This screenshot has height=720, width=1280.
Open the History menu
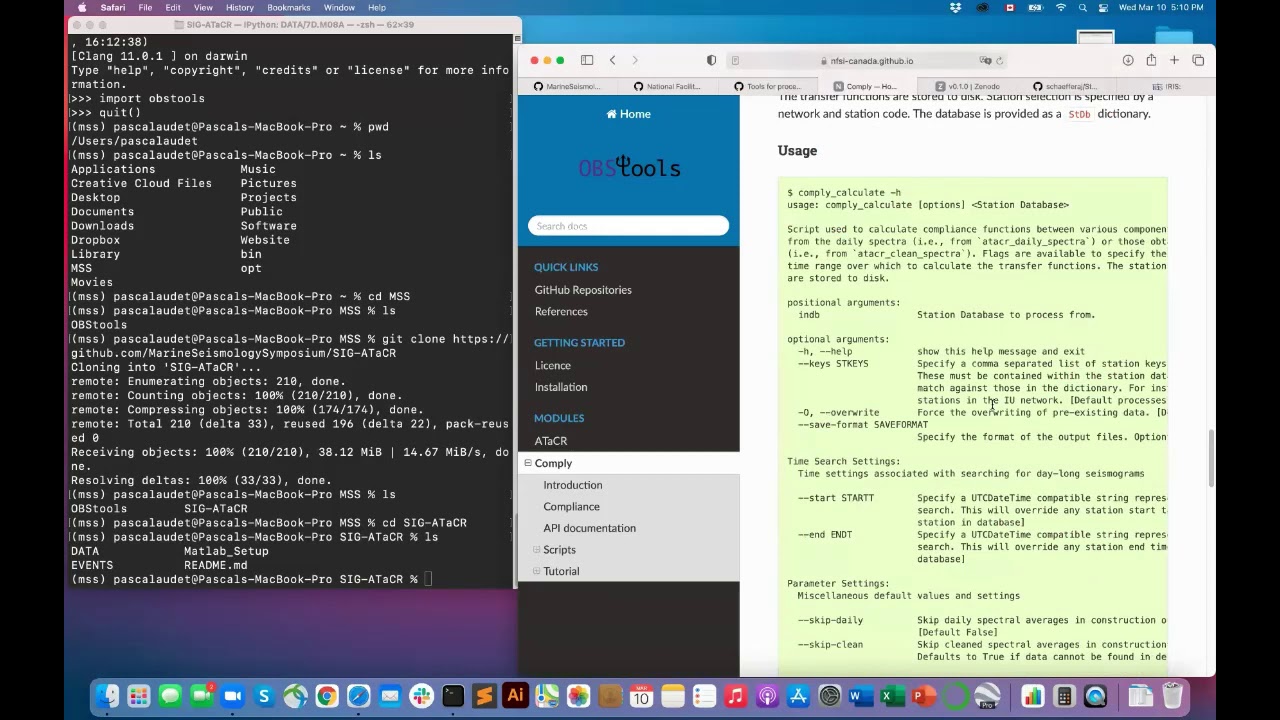coord(240,7)
